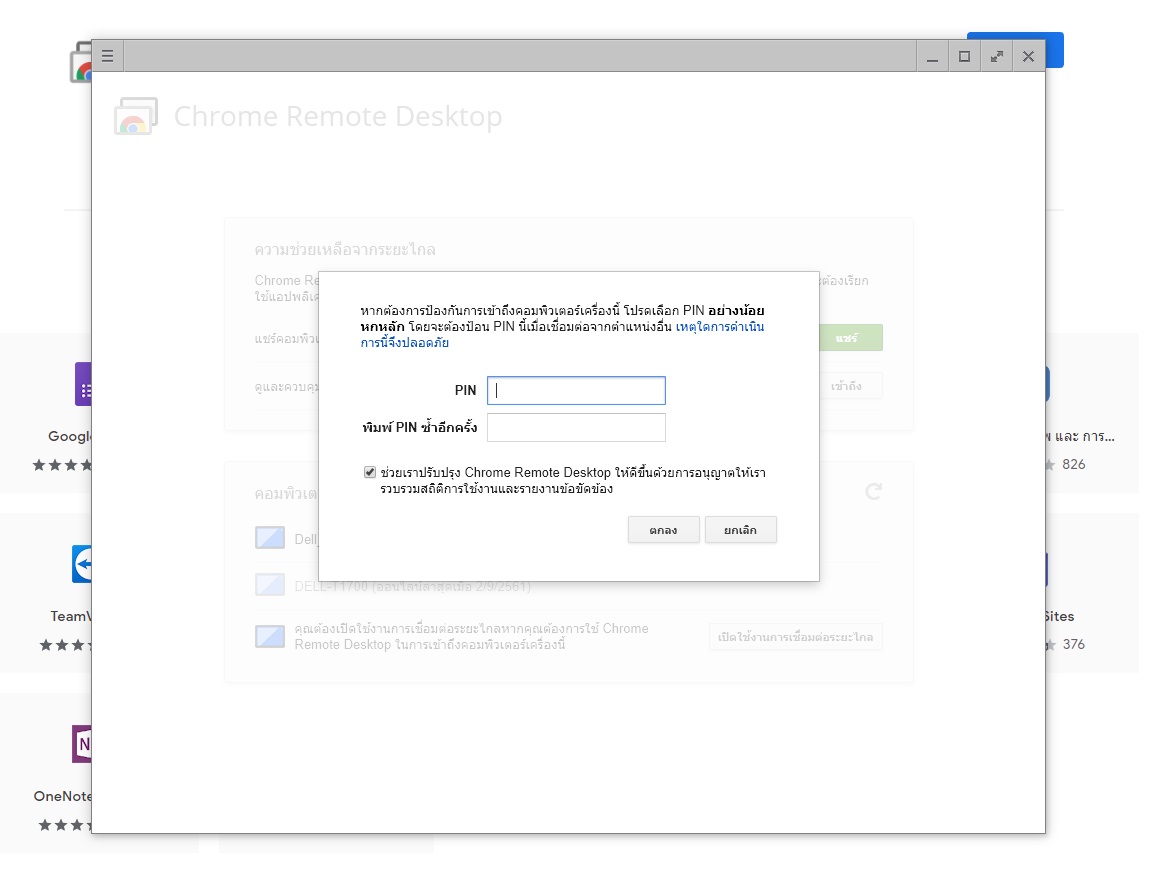Click the ความช่วยเหลือจากระยะไกล heading
This screenshot has width=1153, height=876.
[x=345, y=250]
